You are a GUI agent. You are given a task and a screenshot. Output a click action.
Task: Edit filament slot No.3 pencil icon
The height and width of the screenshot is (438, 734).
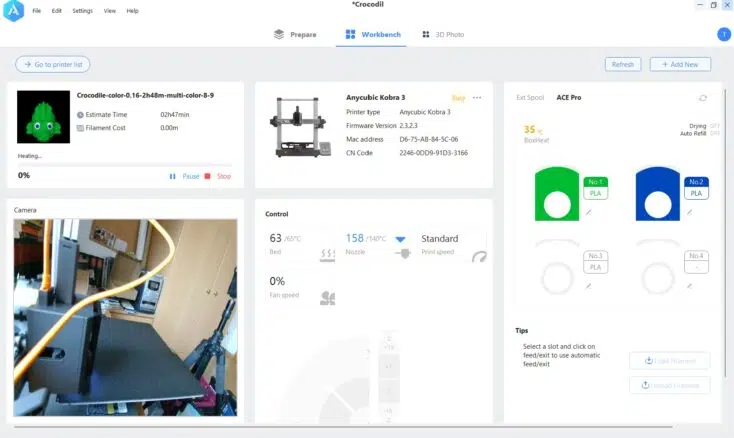pyautogui.click(x=588, y=286)
